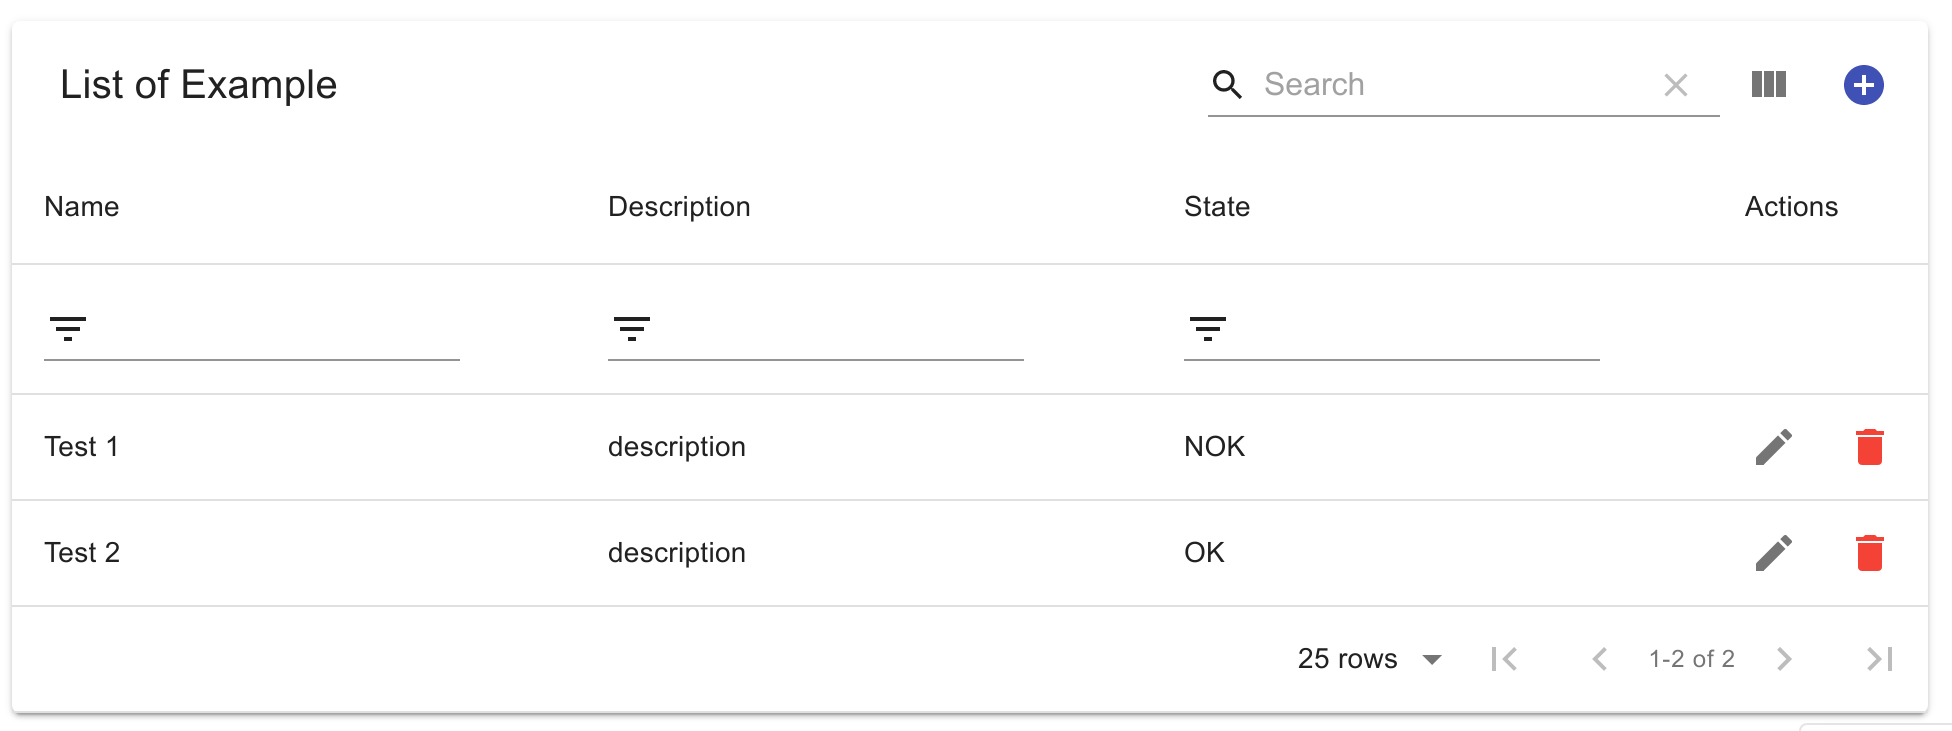The height and width of the screenshot is (731, 1952).
Task: Click the State column filter icon
Action: click(1208, 328)
